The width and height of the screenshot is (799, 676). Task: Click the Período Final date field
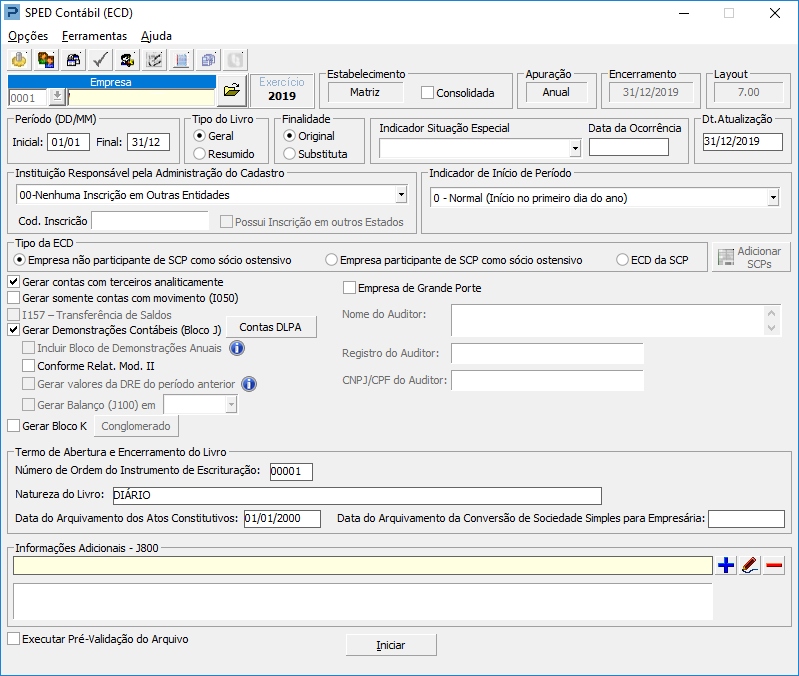pyautogui.click(x=148, y=142)
